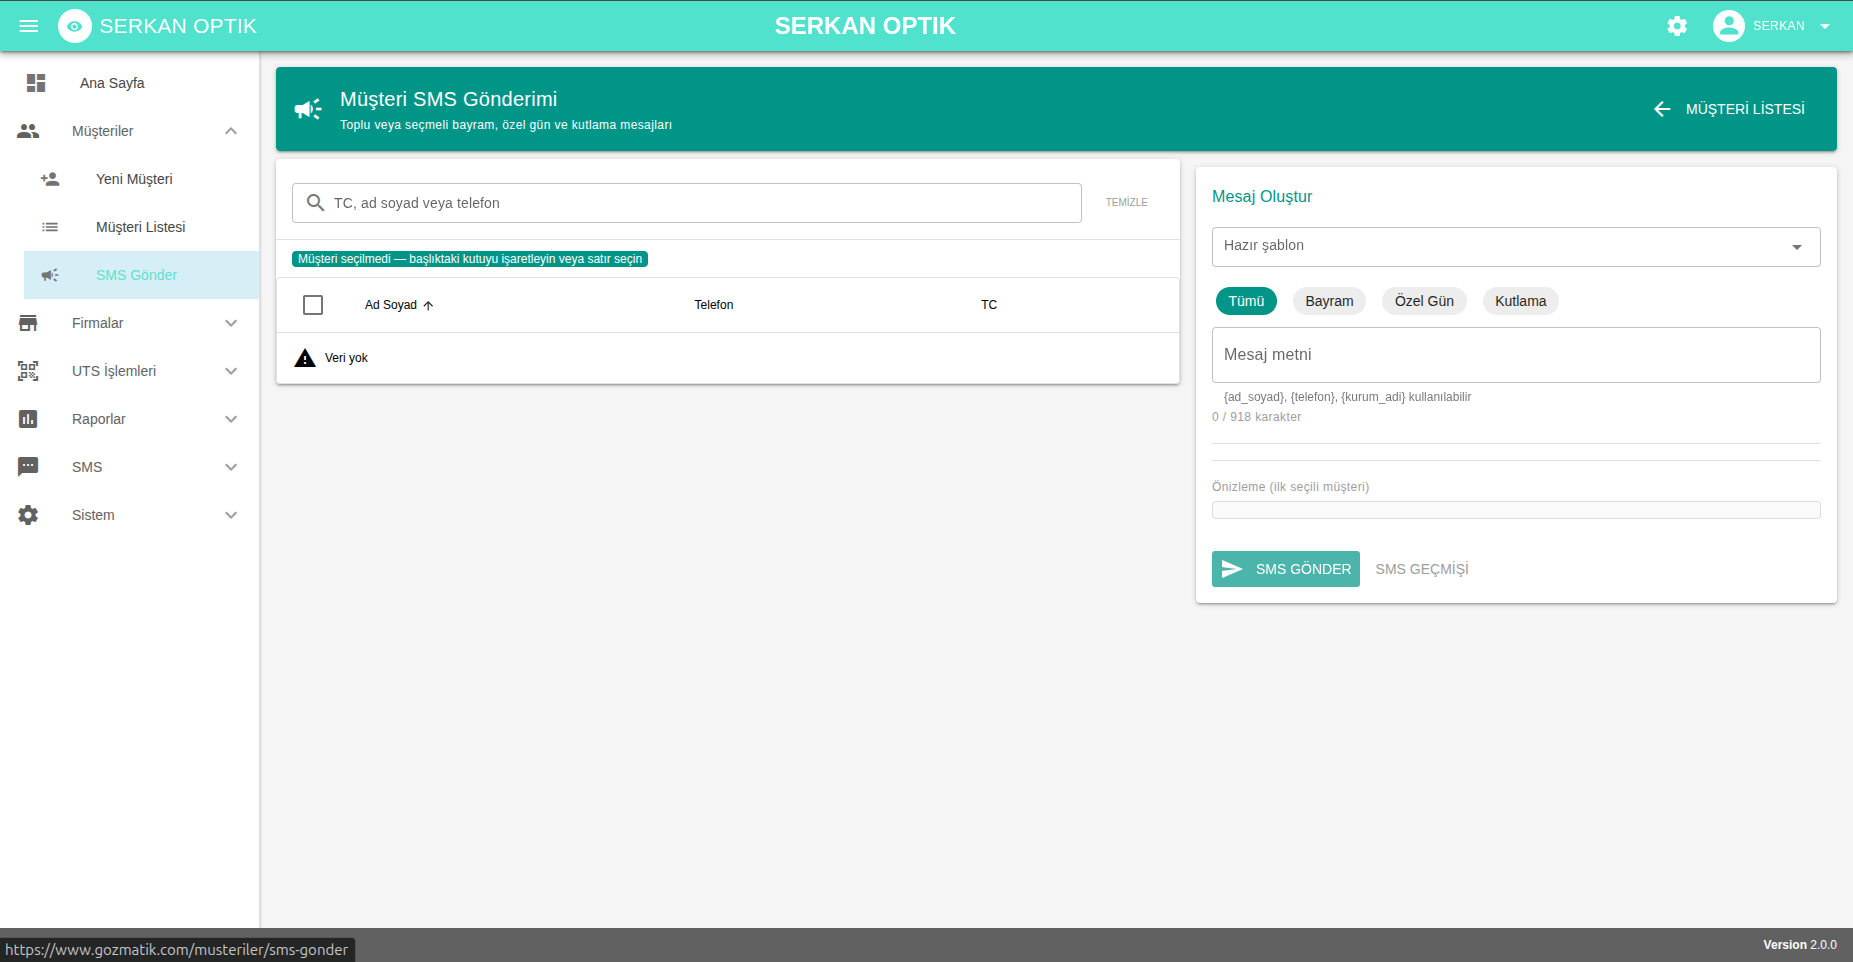
Task: Open the Hazır şablon dropdown
Action: [x=1516, y=247]
